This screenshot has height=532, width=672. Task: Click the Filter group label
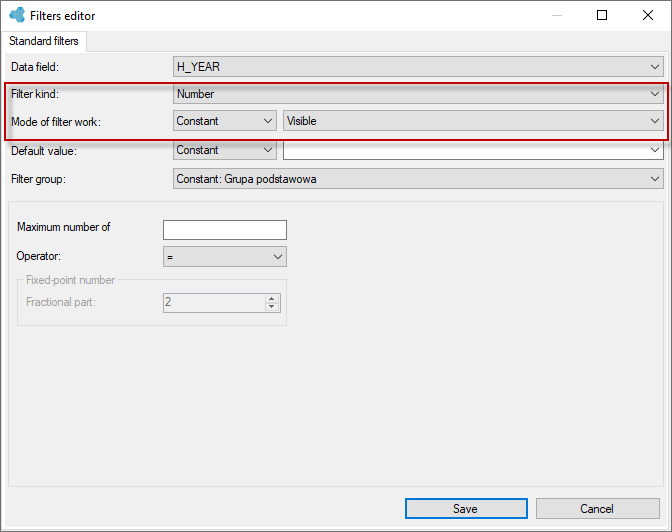pyautogui.click(x=39, y=179)
